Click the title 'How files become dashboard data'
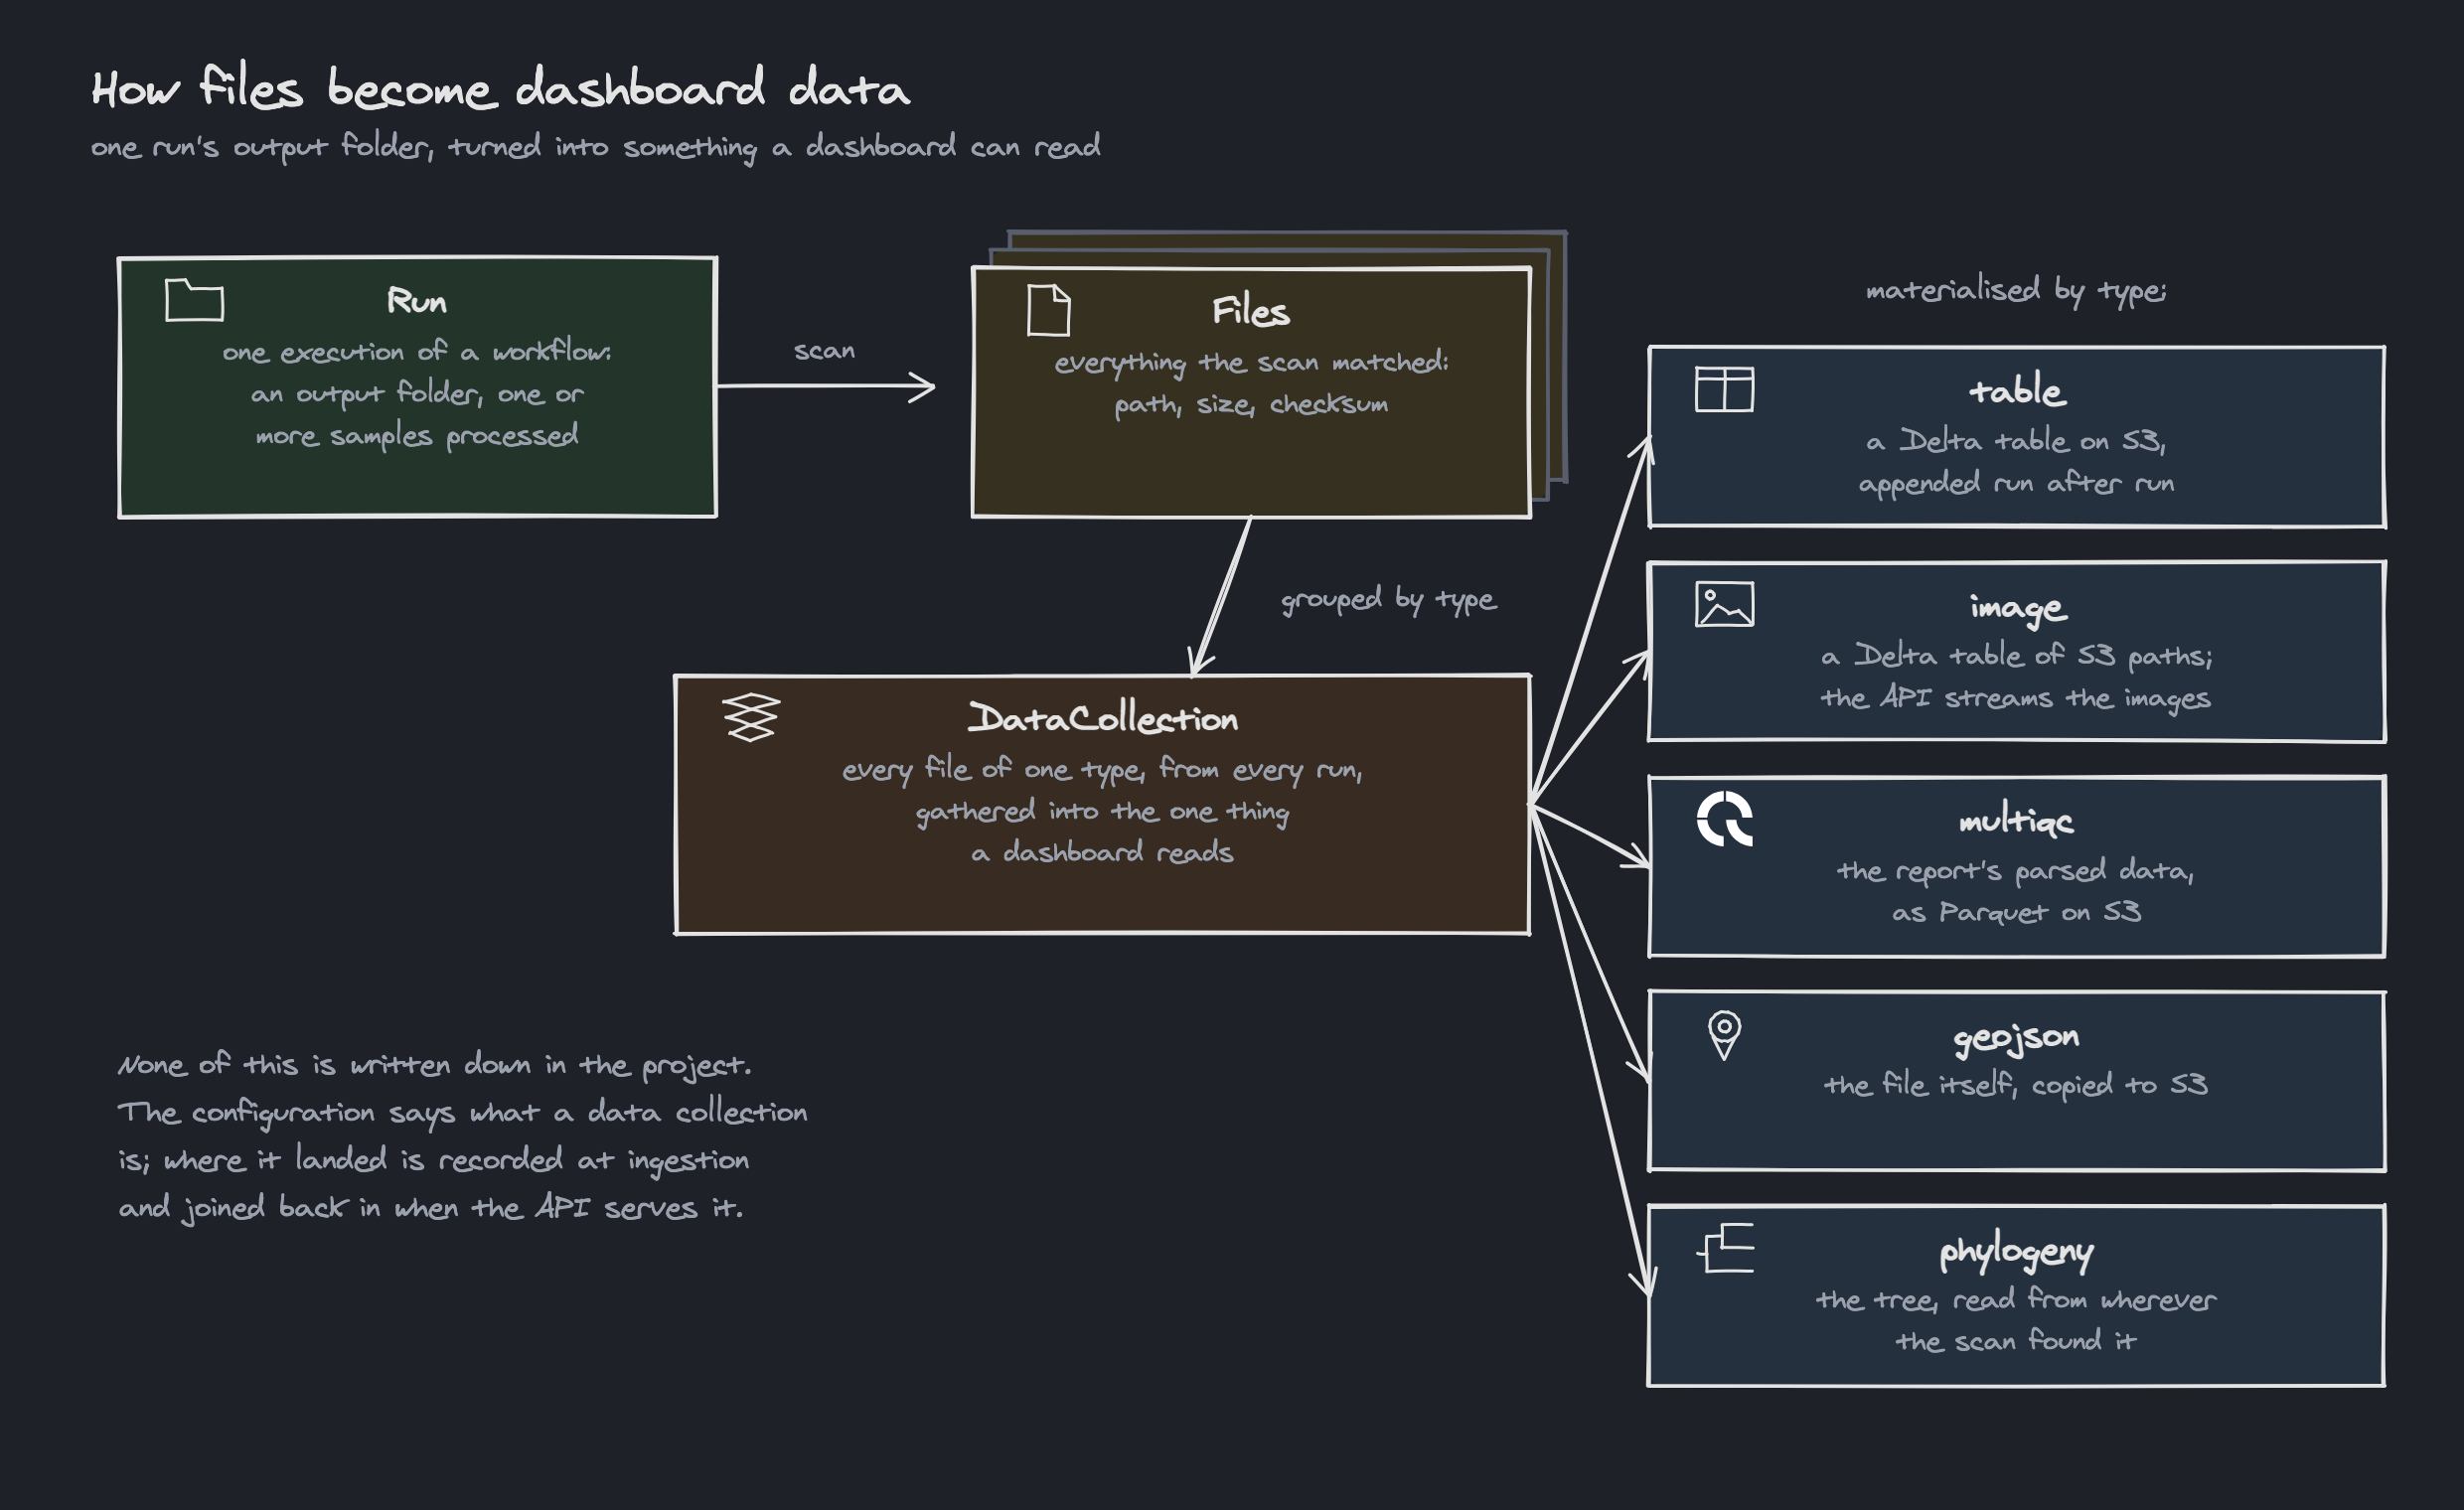2464x1510 pixels. (x=500, y=87)
